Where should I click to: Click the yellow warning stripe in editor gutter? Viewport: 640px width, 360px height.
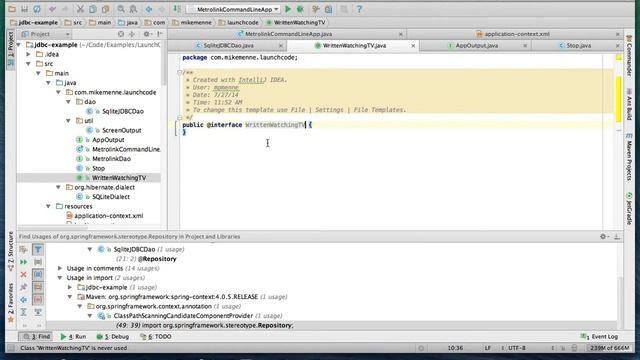pos(618,99)
